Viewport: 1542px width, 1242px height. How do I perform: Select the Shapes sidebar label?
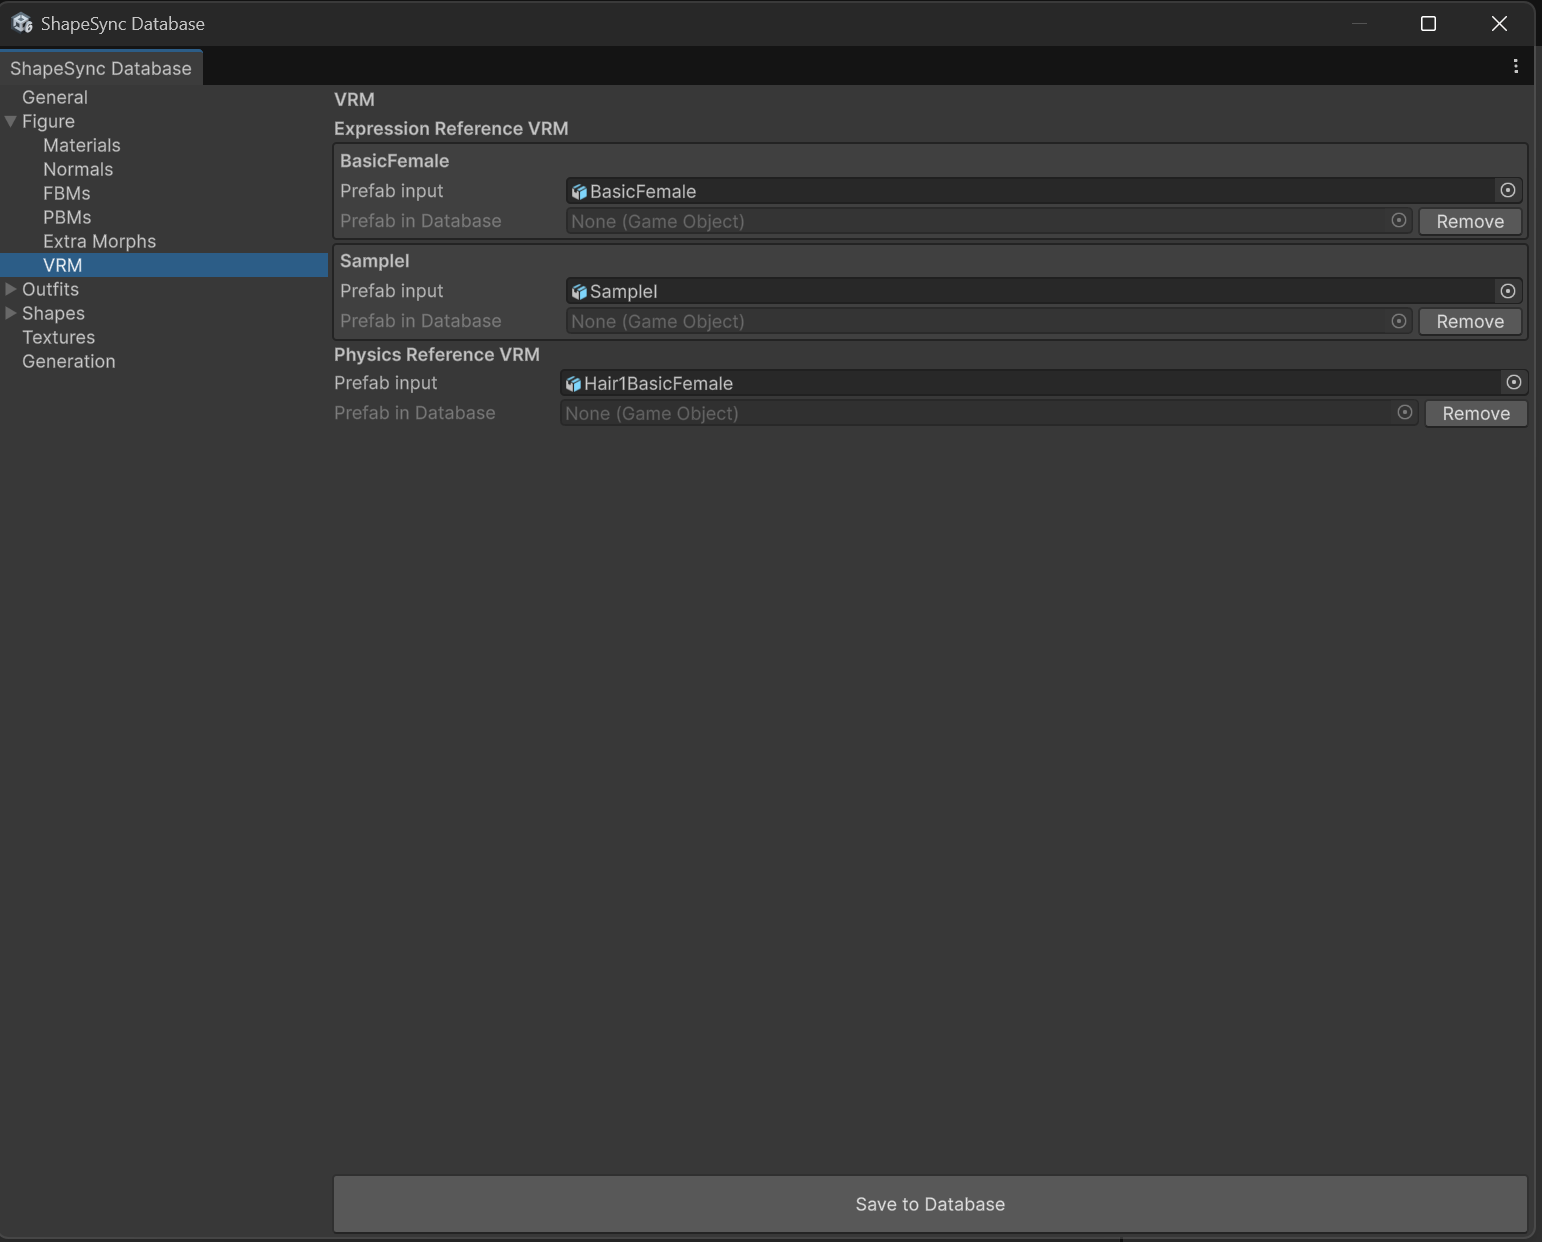coord(53,313)
